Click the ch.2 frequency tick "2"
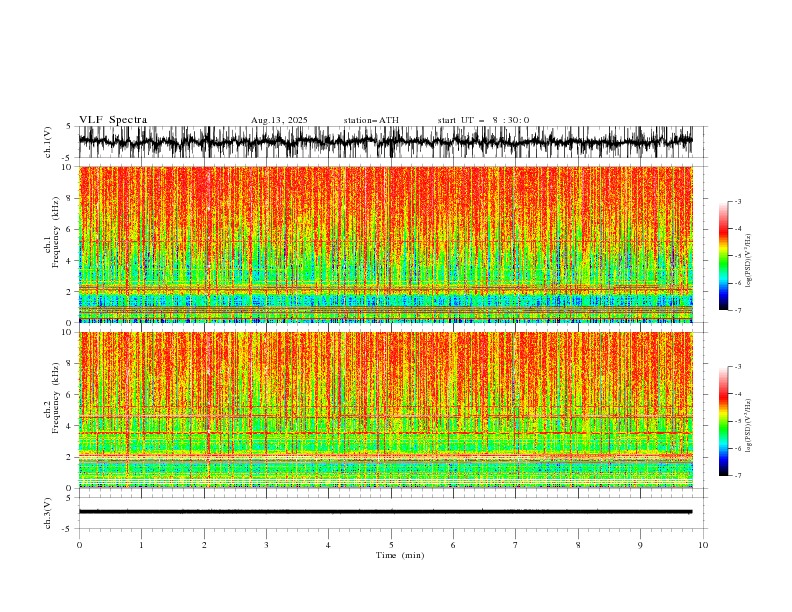Viewport: 792px width, 612px height. (x=69, y=457)
